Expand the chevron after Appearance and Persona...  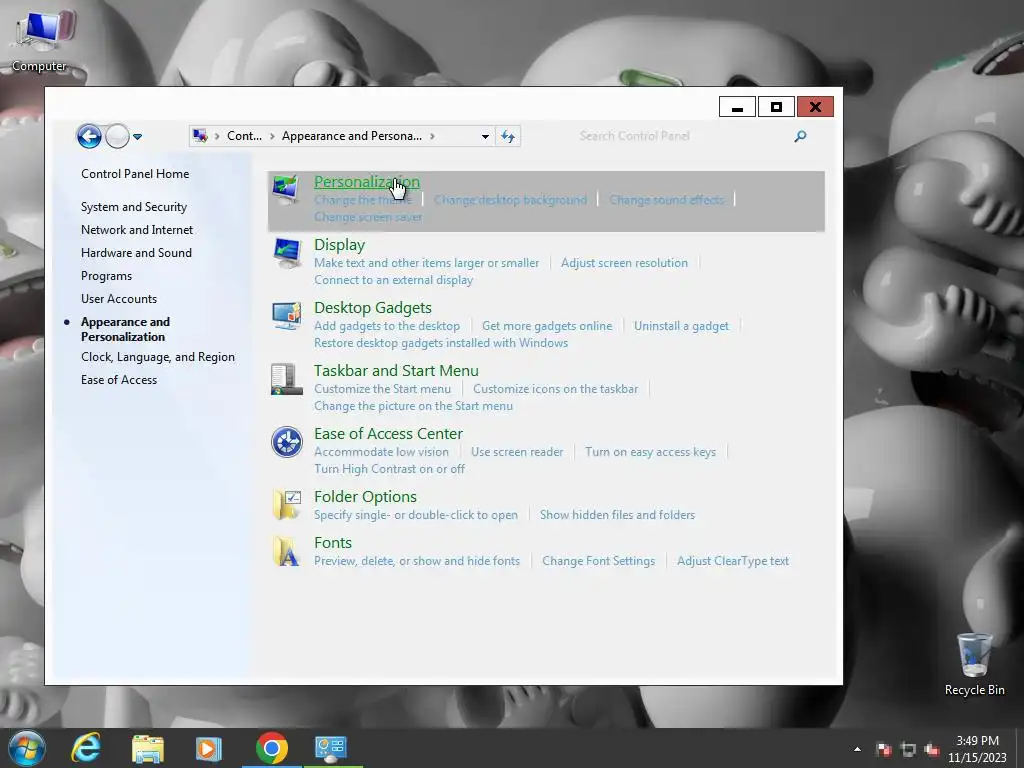(x=432, y=136)
